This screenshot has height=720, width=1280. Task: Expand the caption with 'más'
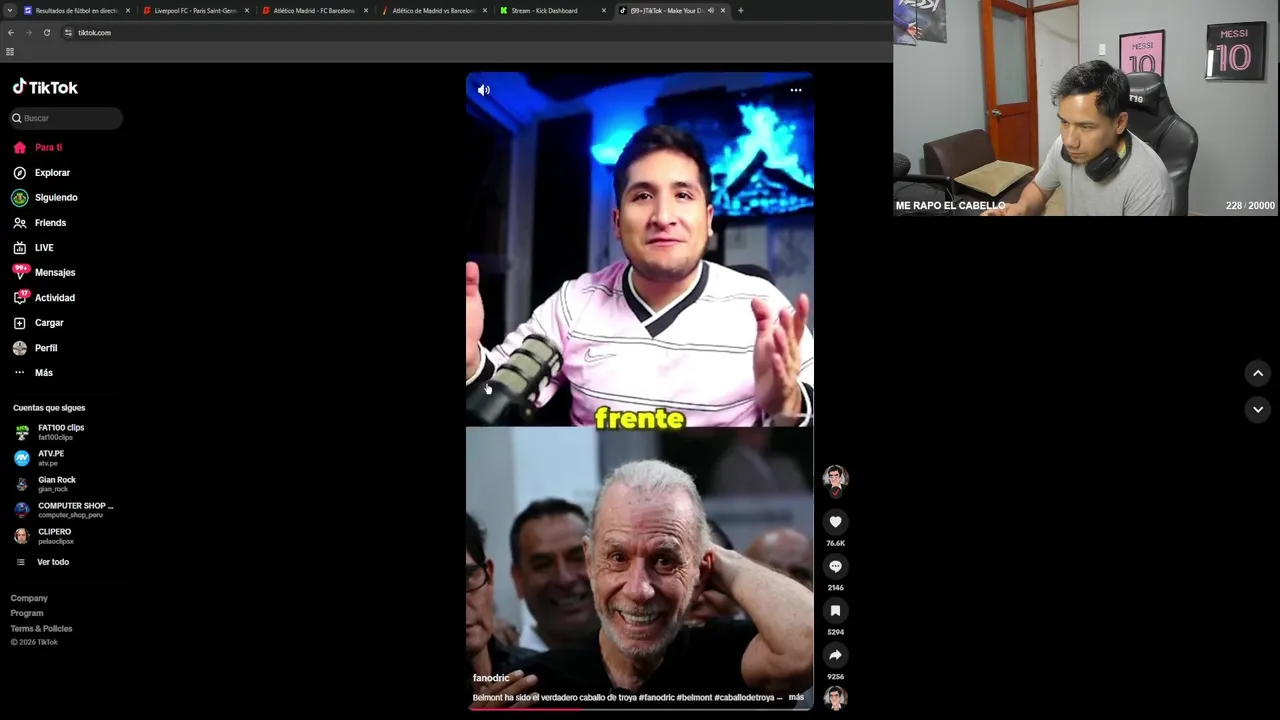coord(796,697)
